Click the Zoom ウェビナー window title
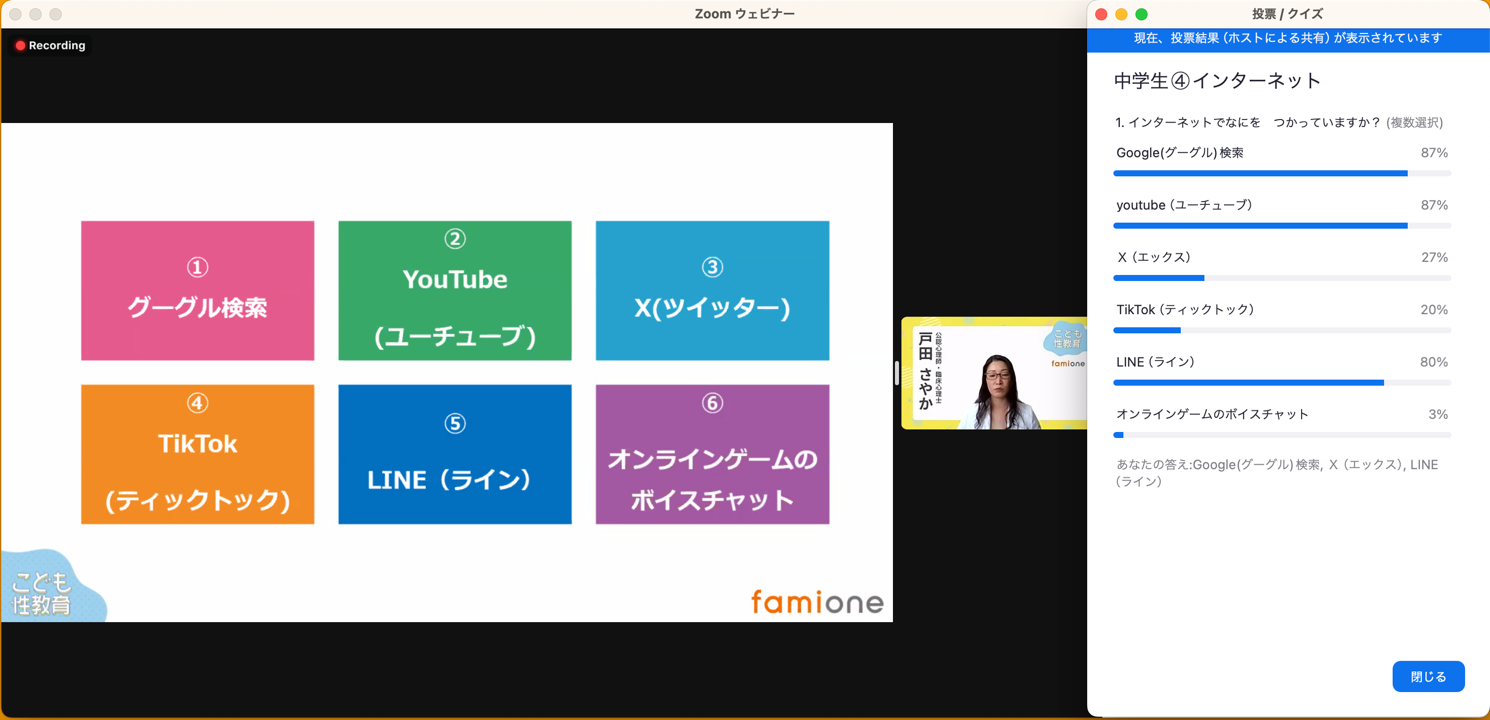 click(745, 14)
